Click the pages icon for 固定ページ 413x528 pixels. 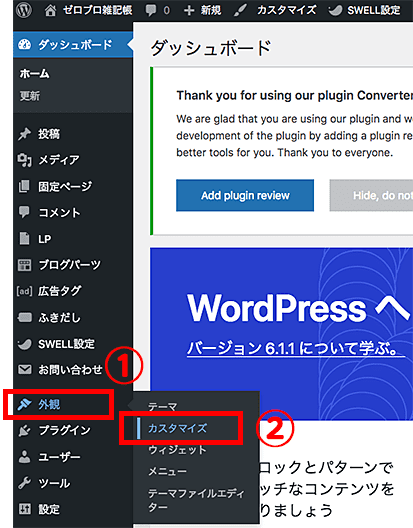[x=24, y=186]
